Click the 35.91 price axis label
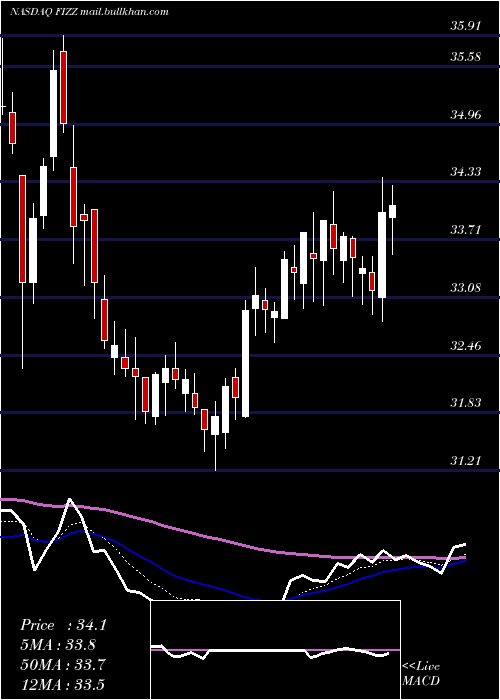 [x=466, y=26]
